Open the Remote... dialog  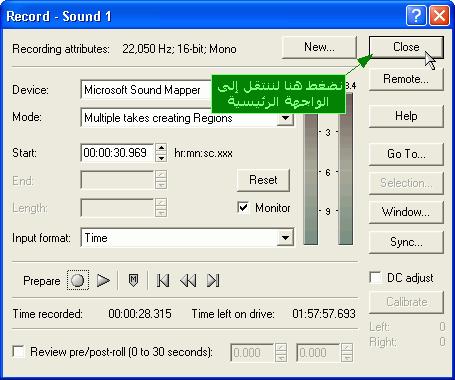(x=406, y=79)
